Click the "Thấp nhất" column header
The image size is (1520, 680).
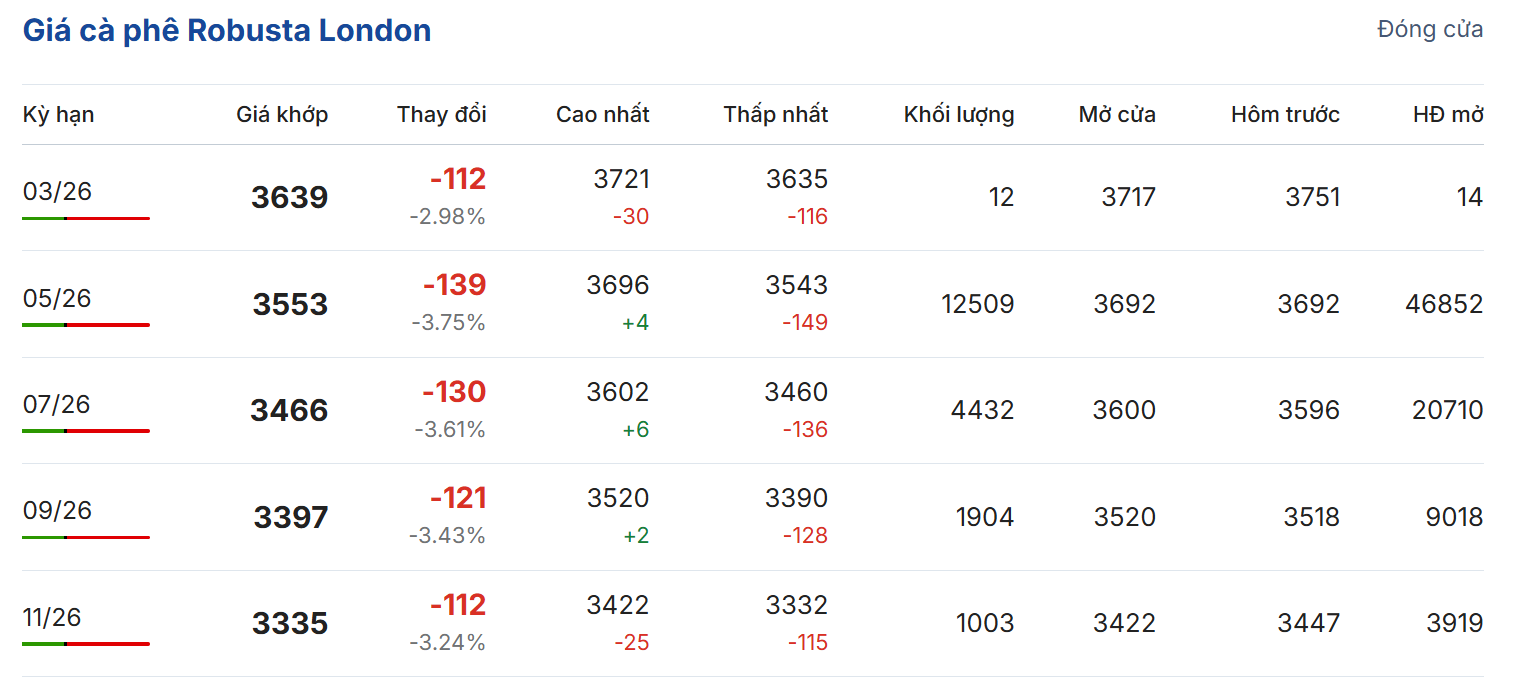pyautogui.click(x=775, y=115)
